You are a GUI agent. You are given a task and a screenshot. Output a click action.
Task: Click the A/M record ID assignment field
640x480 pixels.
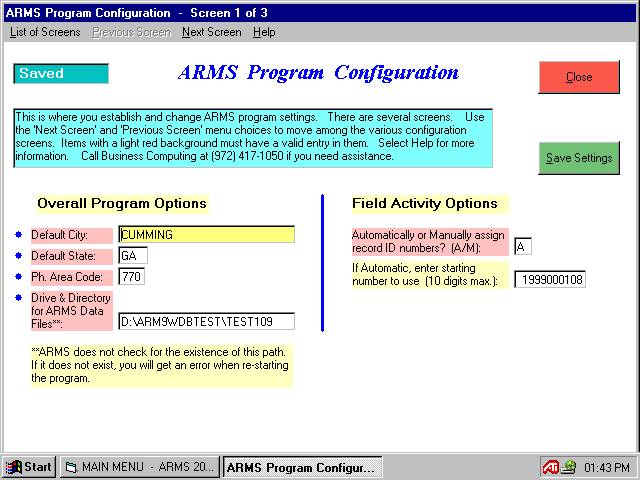click(x=522, y=247)
